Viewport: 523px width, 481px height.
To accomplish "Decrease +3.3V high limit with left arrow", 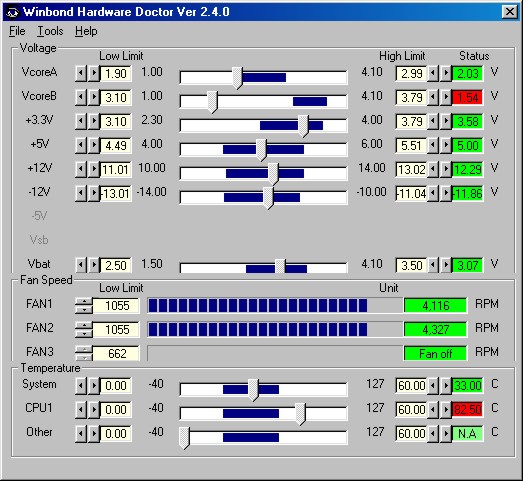I will pos(433,121).
